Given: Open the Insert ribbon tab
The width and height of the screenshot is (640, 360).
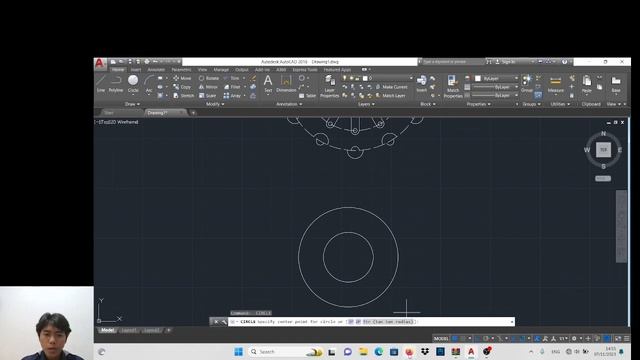Looking at the screenshot, I should 136,70.
